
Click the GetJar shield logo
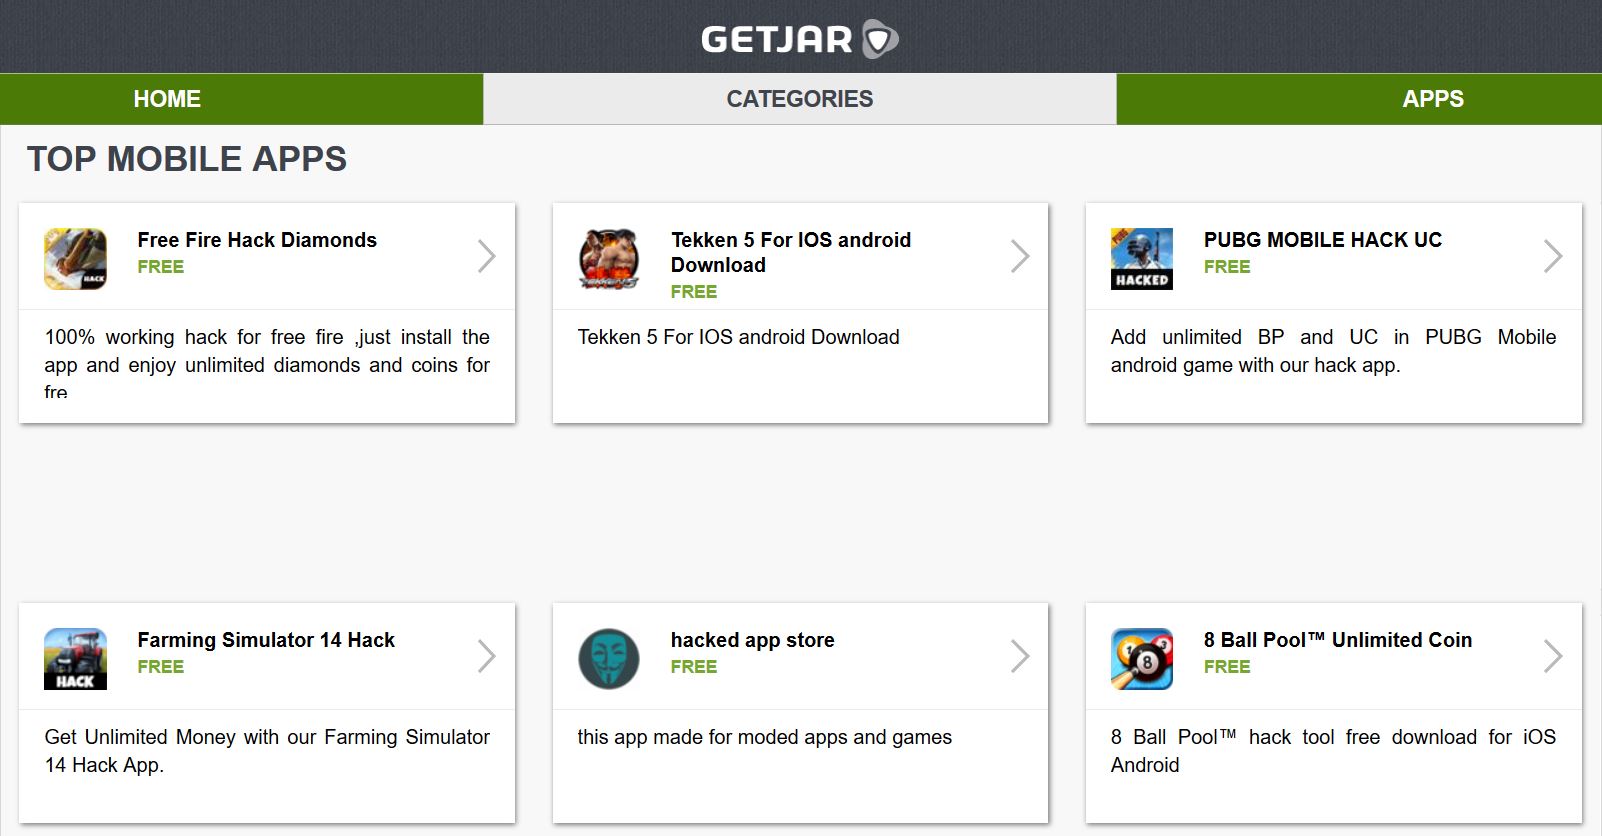click(878, 40)
